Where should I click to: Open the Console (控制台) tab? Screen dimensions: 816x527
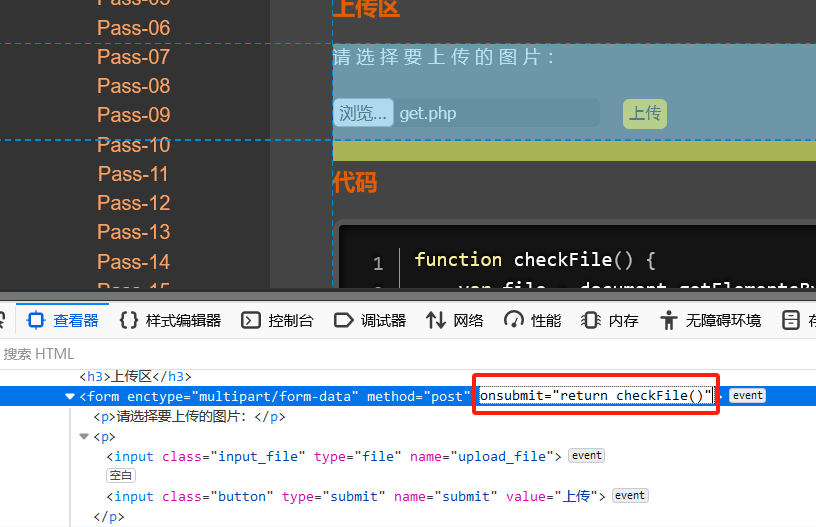coord(277,320)
